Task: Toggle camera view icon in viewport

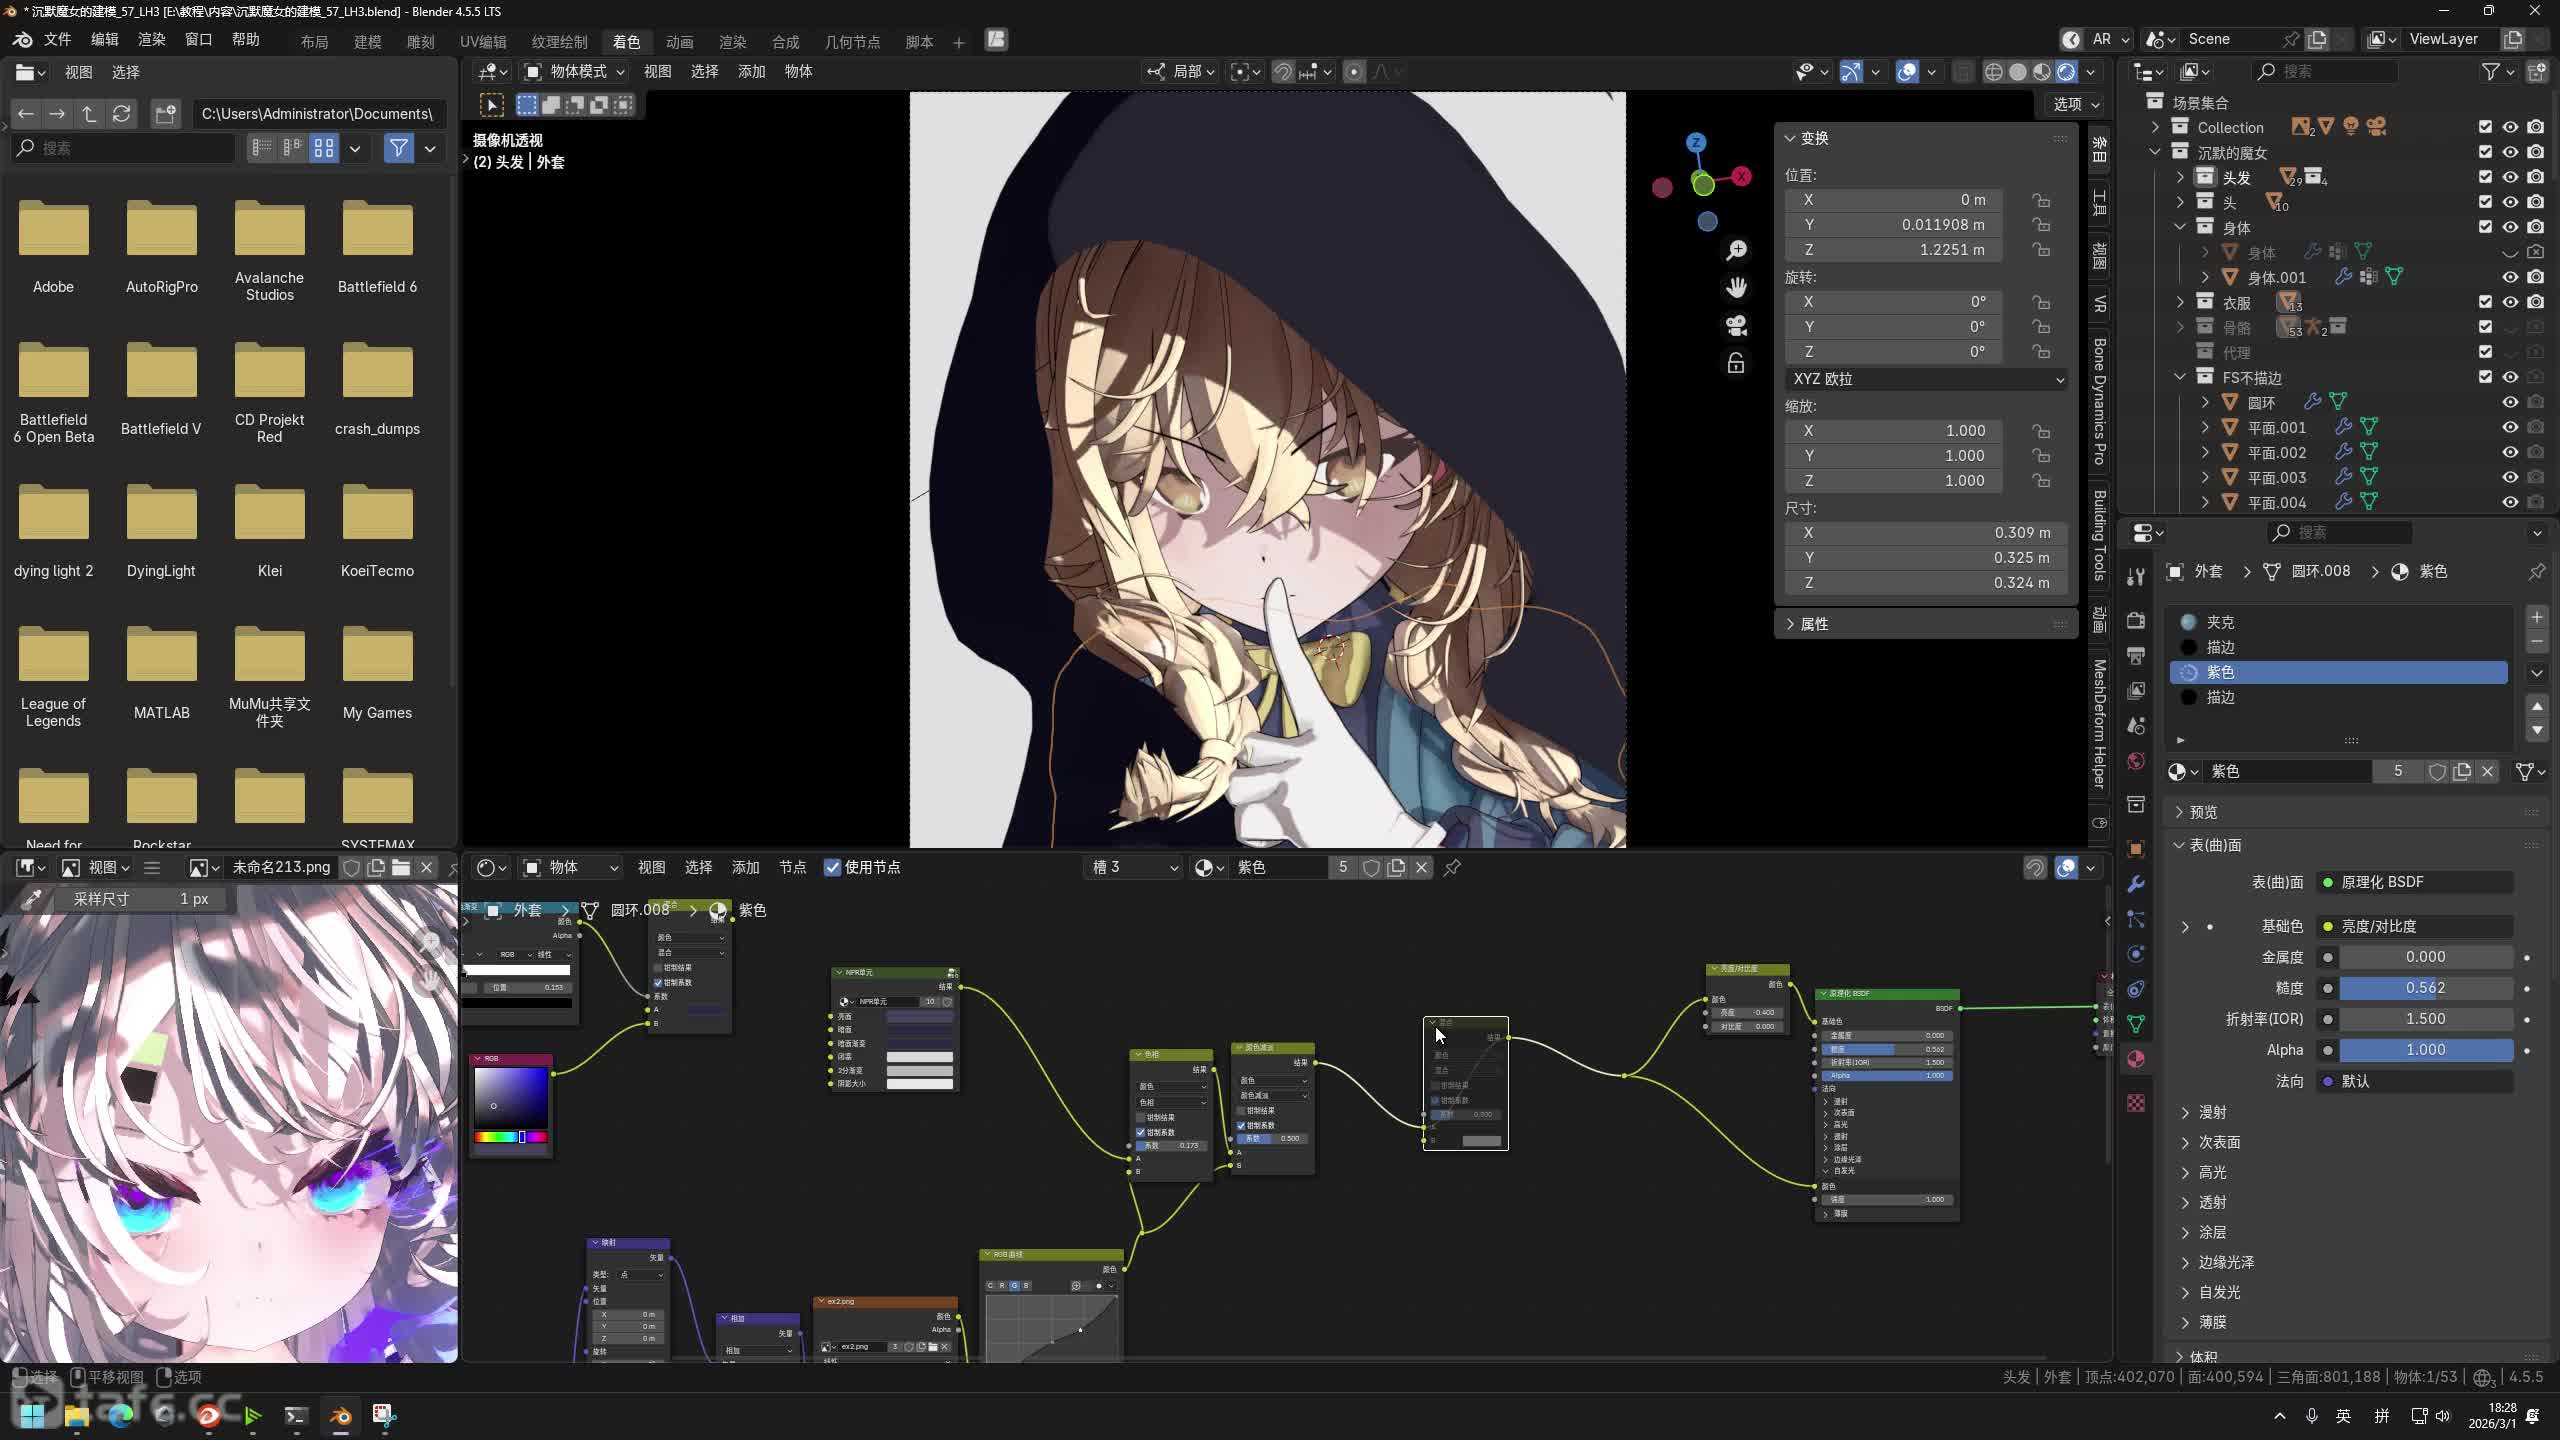Action: click(x=1737, y=325)
